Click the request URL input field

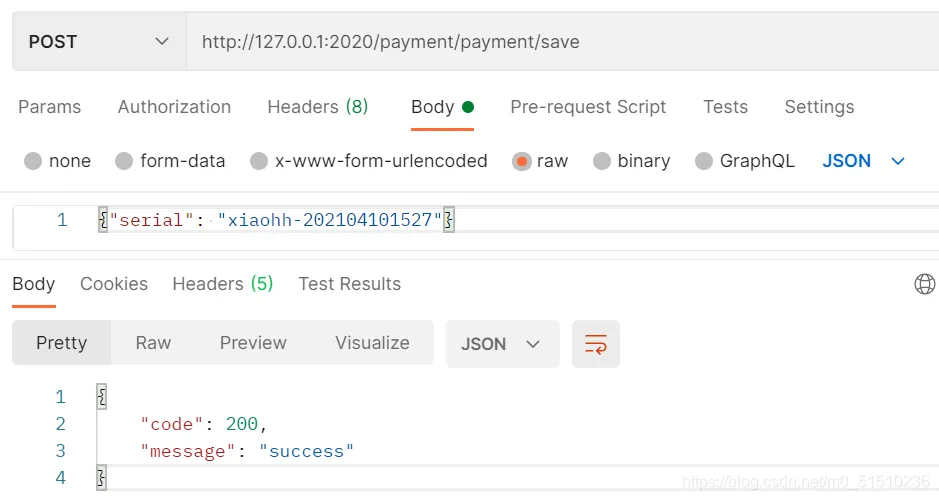click(560, 42)
